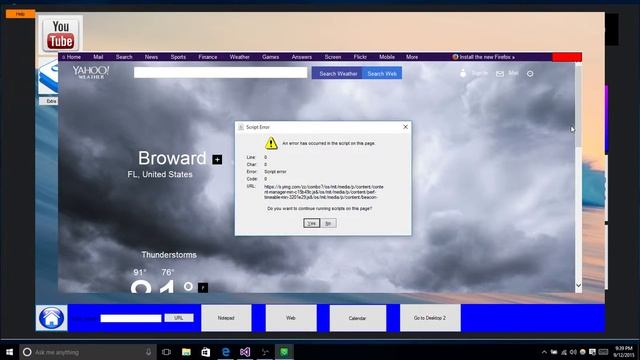Open Mail in the Yahoo navigation bar

click(98, 57)
